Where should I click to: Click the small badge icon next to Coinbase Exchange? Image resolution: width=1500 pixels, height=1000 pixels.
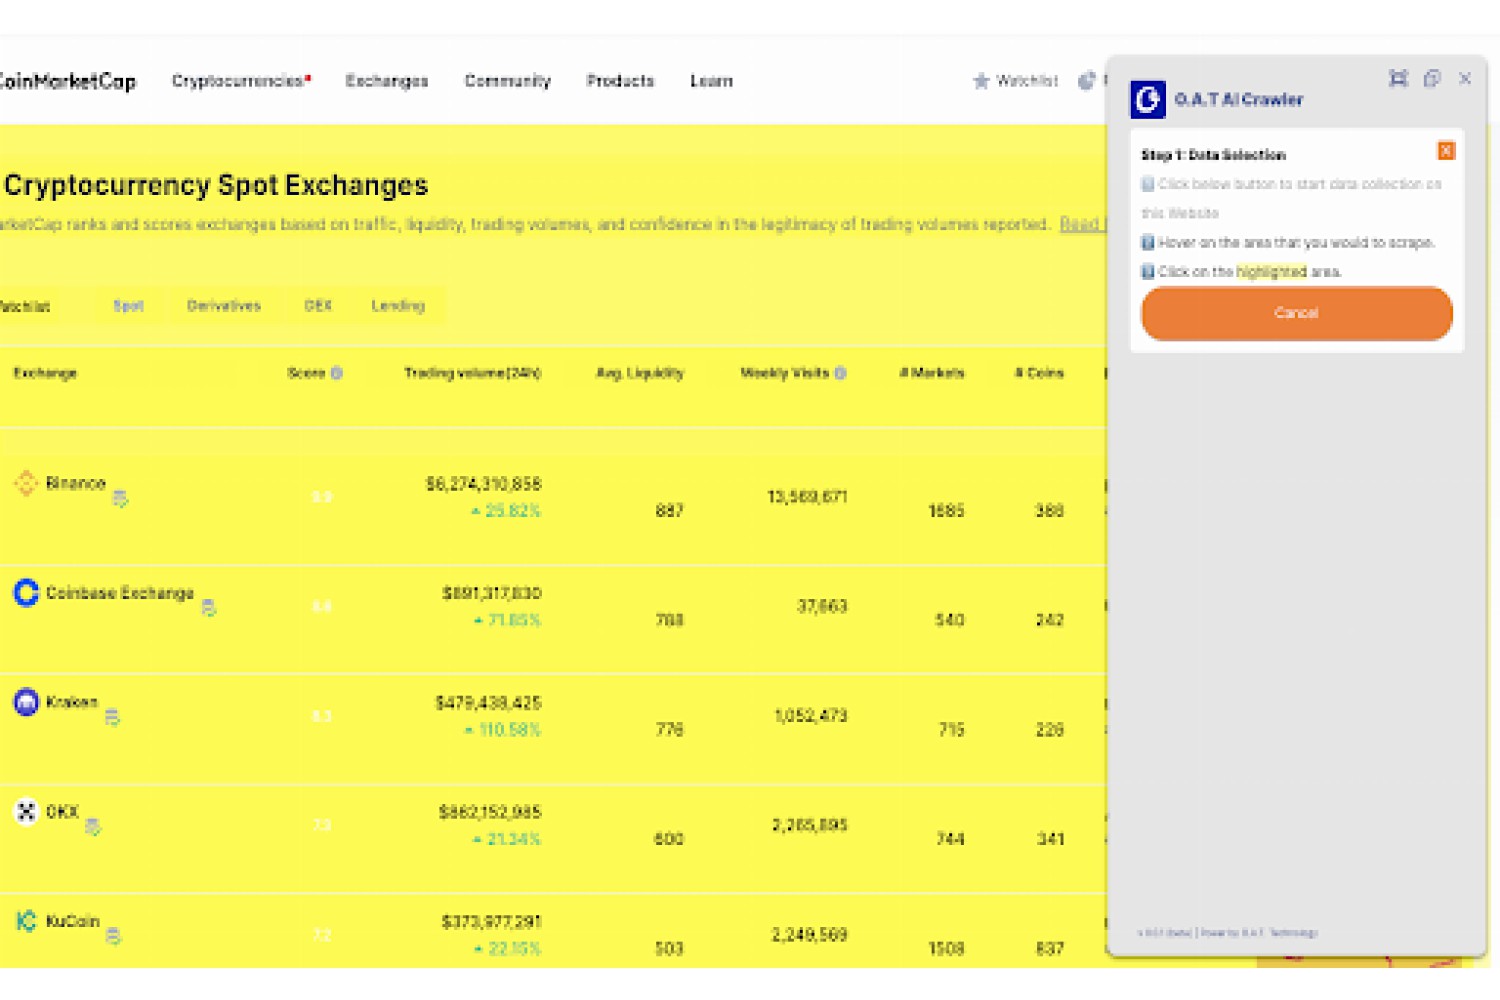208,607
